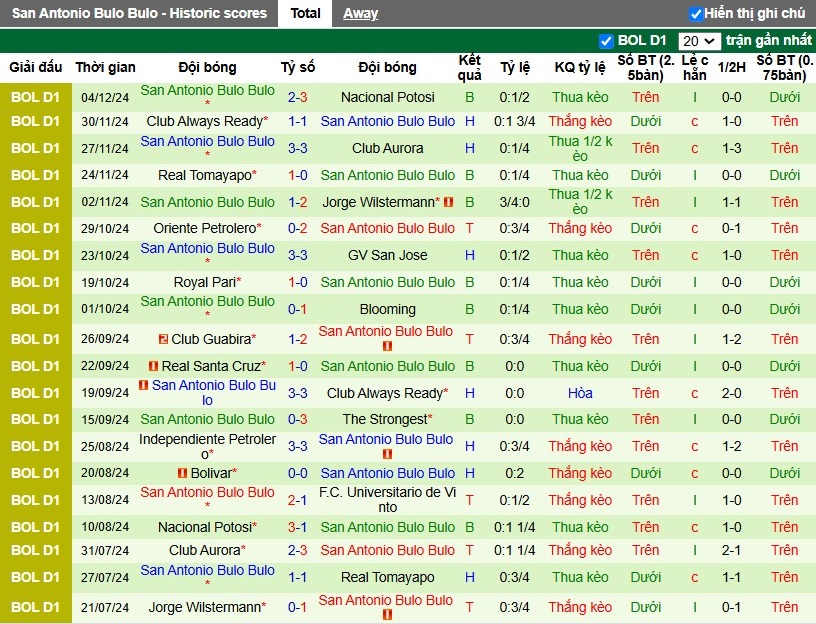816x624 pixels.
Task: Open Jorge Wilstermann team on 21/07/24
Action: [x=207, y=607]
